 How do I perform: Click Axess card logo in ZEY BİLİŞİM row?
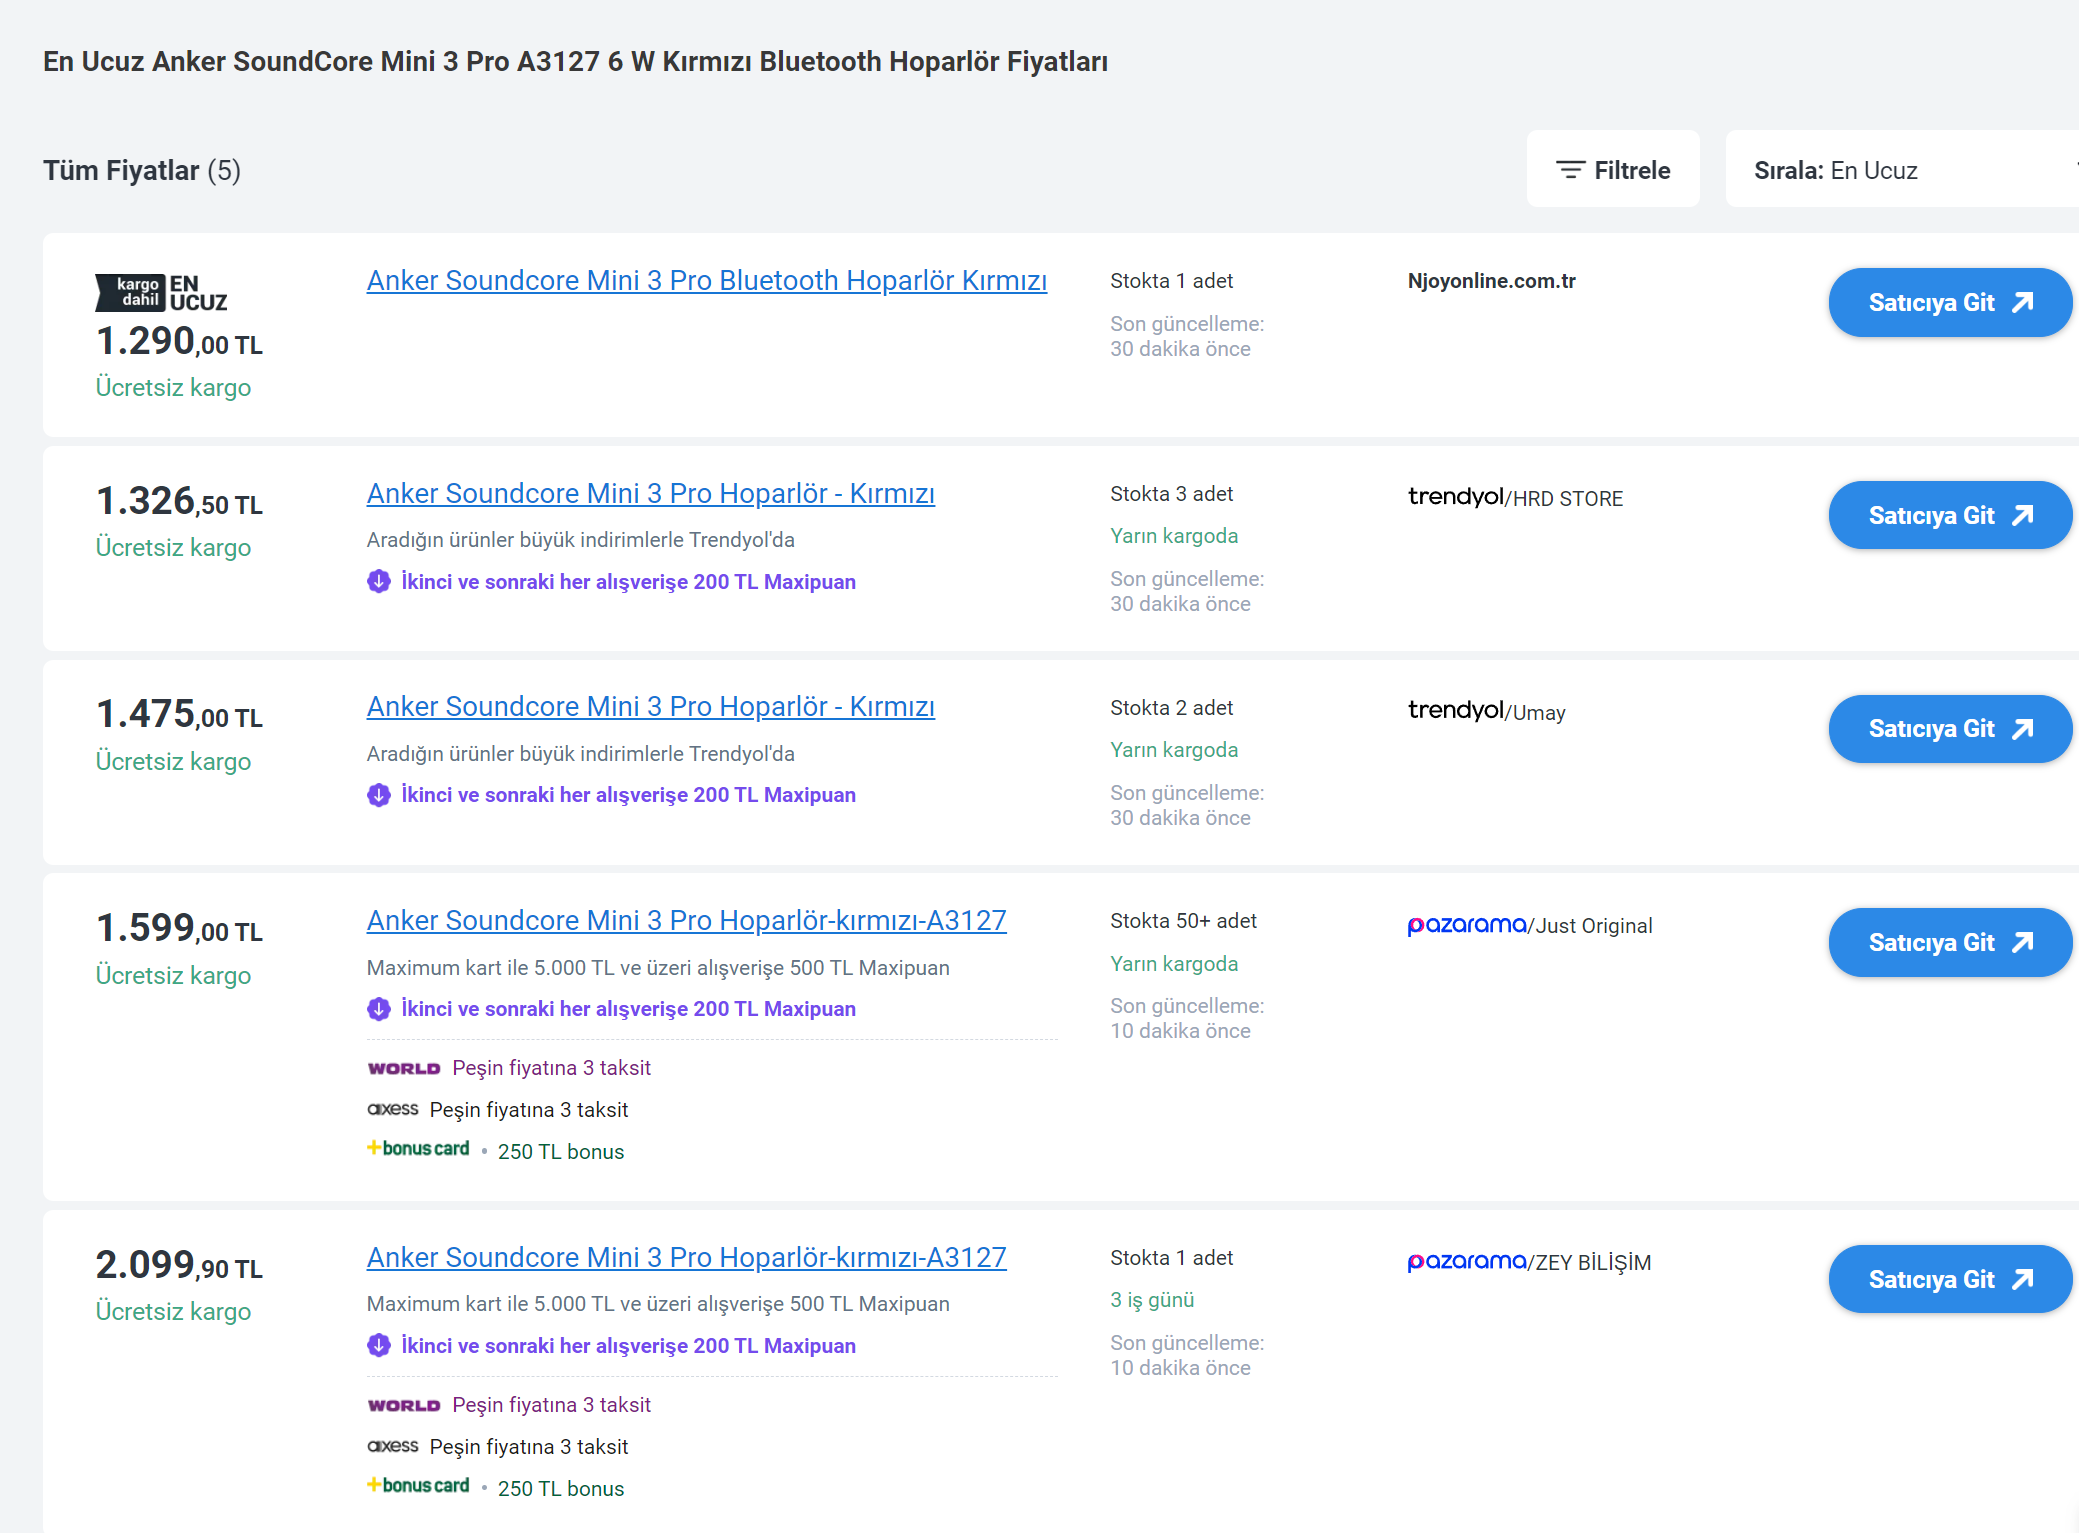pos(393,1447)
